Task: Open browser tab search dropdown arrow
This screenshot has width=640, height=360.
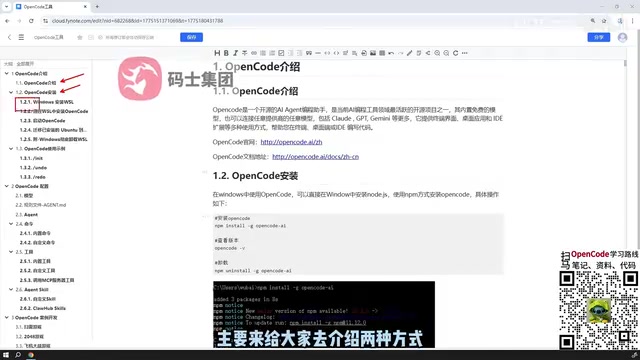Action: pos(6,7)
